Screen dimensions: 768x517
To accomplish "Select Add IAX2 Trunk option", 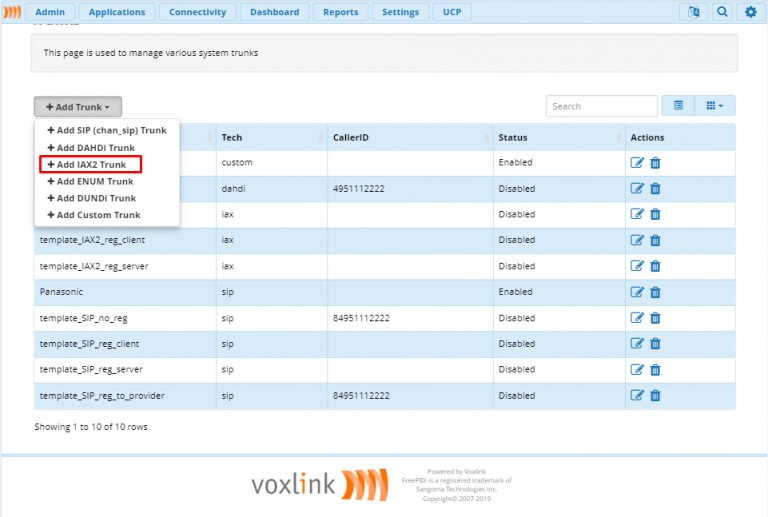I will 91,164.
